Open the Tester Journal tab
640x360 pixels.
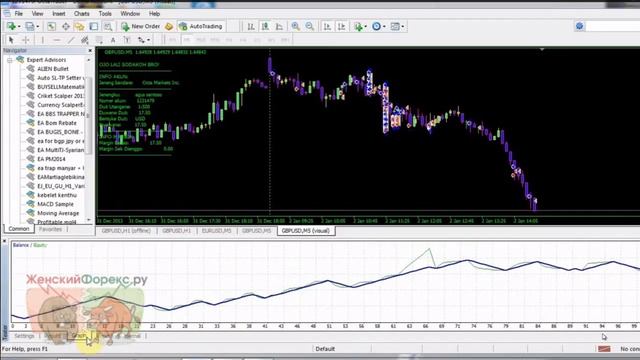coord(132,336)
